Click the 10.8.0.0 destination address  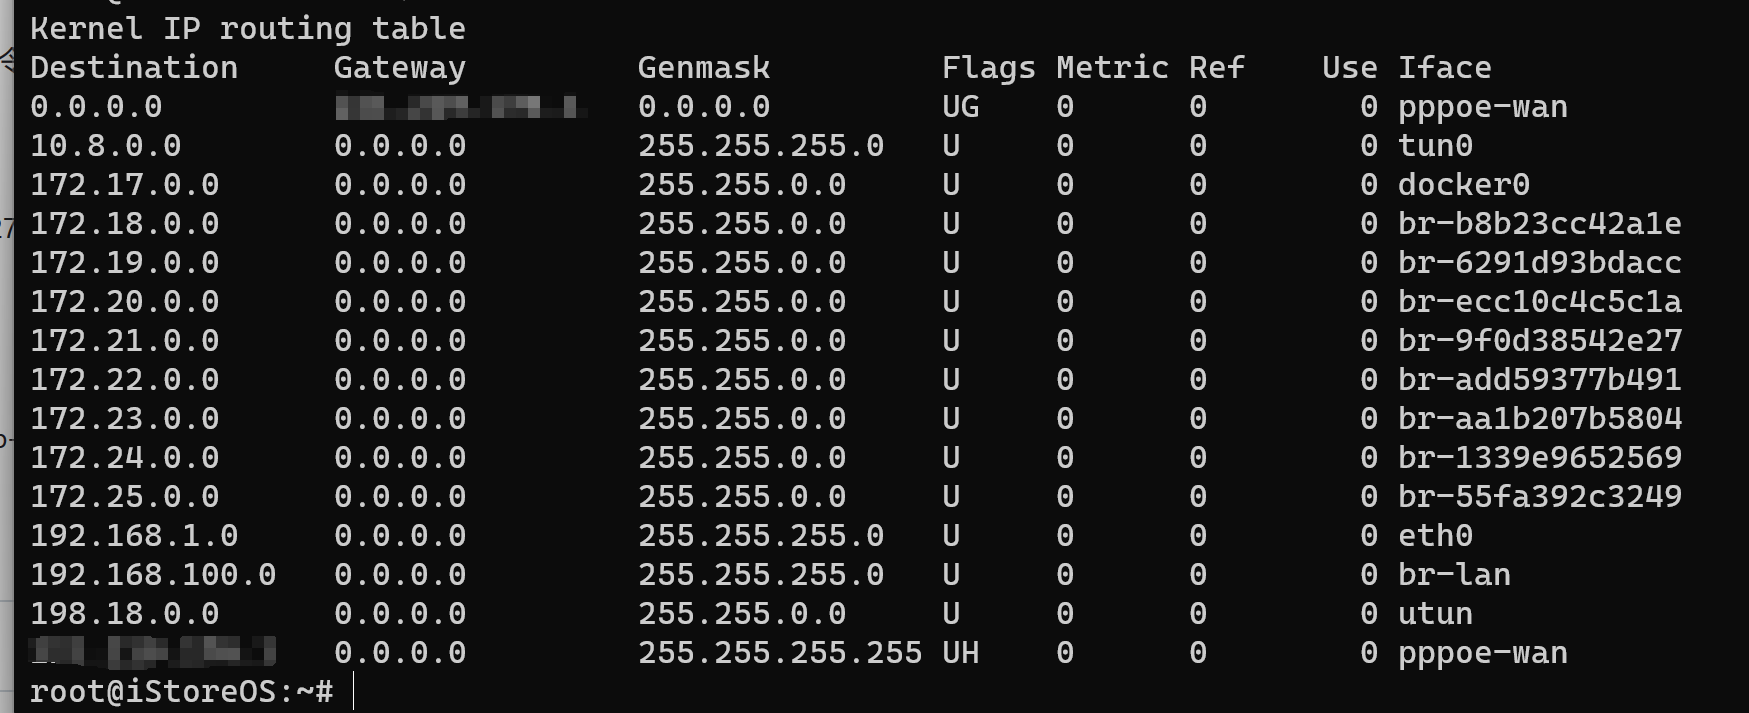(x=105, y=145)
